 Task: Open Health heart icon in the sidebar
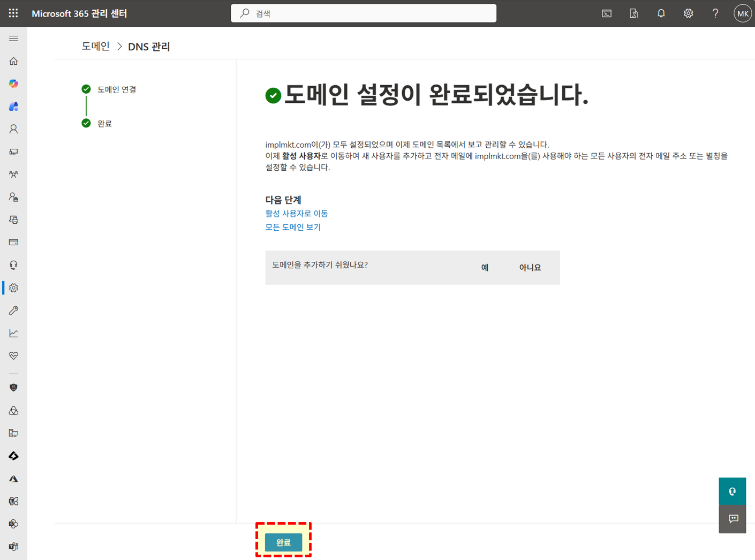pyautogui.click(x=14, y=355)
